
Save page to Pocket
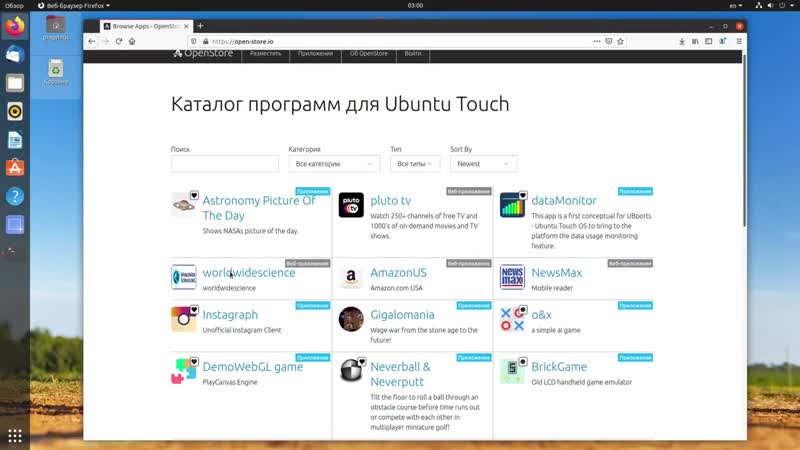609,41
